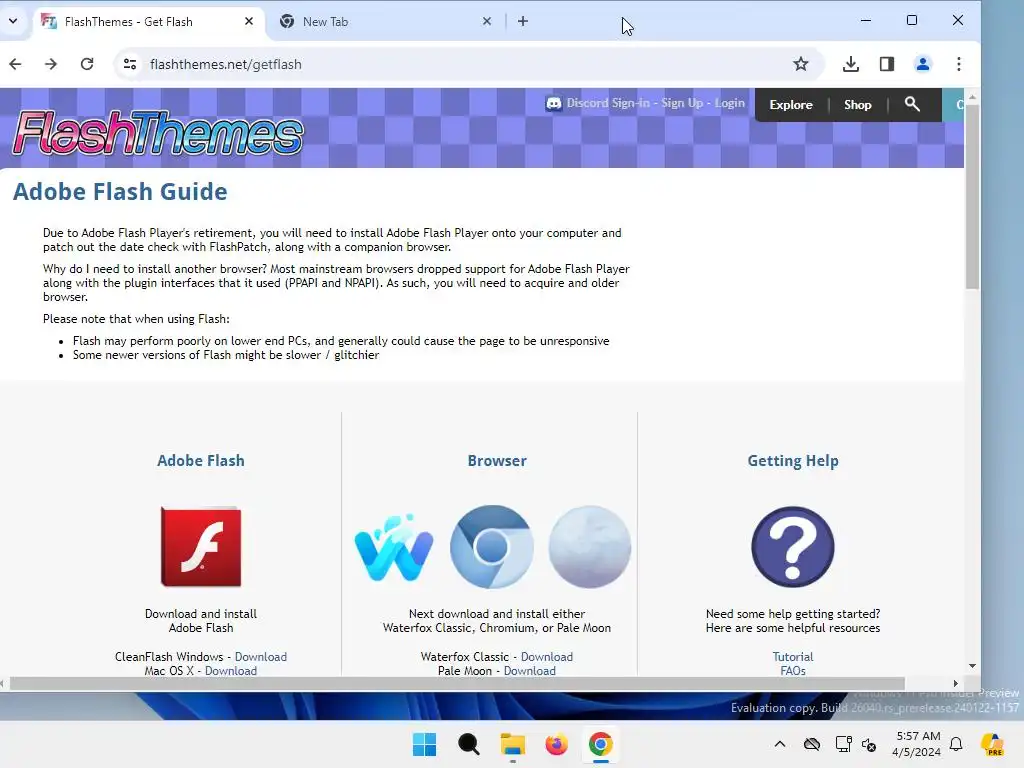Open the tab search dropdown arrow
This screenshot has width=1024, height=768.
tap(13, 21)
